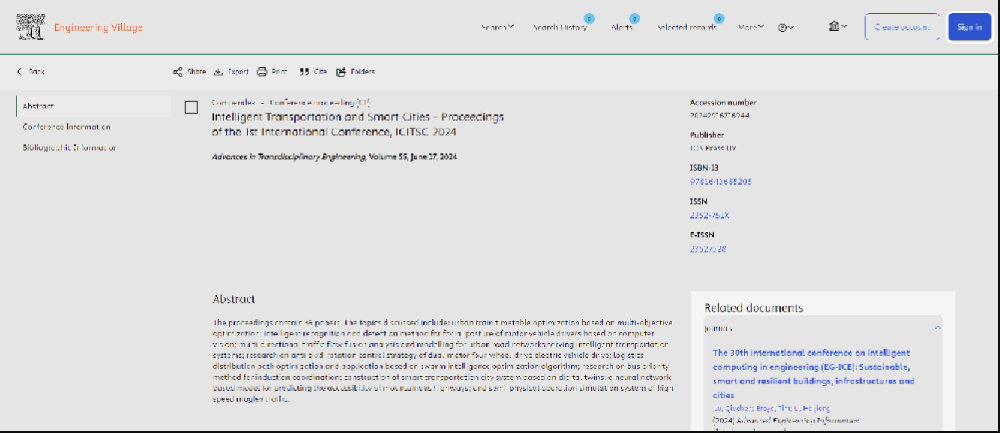Click the Print icon
1000x433 pixels.
262,72
